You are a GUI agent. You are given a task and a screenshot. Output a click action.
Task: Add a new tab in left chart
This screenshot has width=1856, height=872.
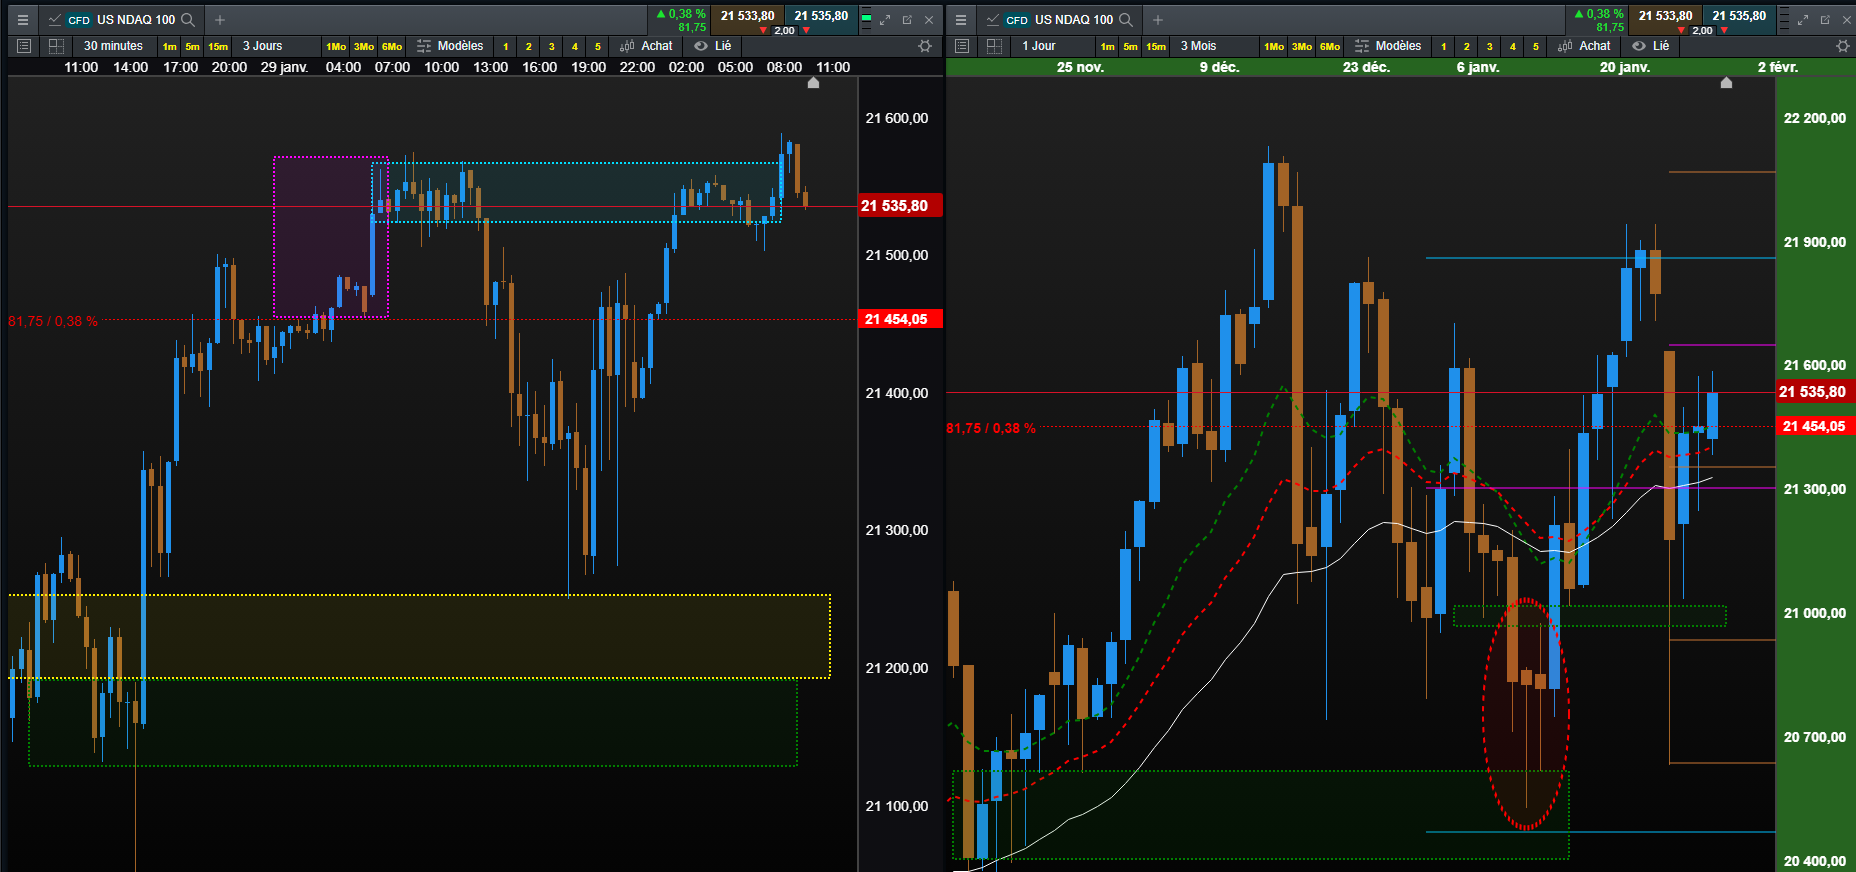point(220,19)
